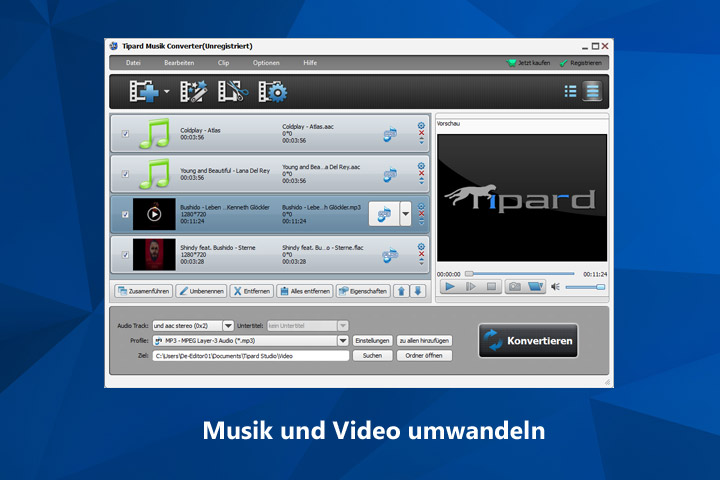Viewport: 720px width, 480px height.
Task: Remove Shindy - Sterne with red X
Action: (x=421, y=254)
